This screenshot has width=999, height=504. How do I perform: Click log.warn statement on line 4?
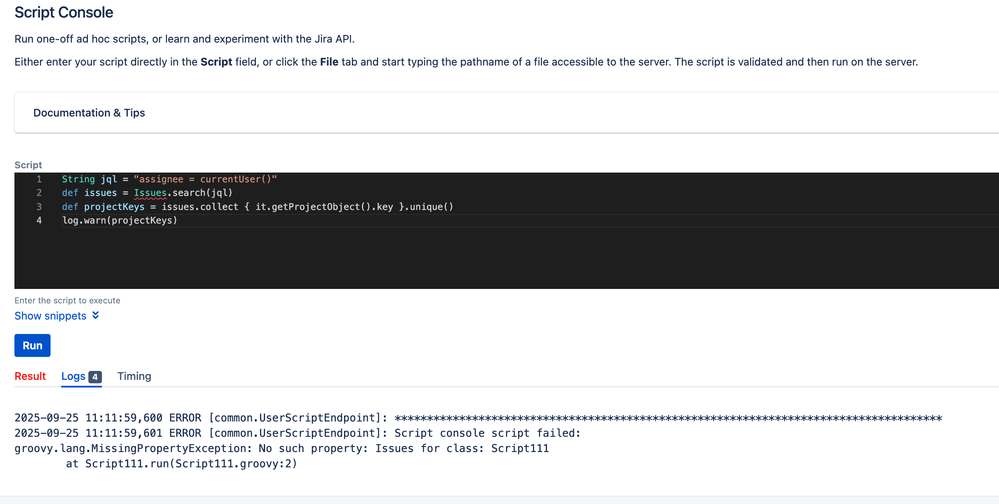pyautogui.click(x=119, y=221)
